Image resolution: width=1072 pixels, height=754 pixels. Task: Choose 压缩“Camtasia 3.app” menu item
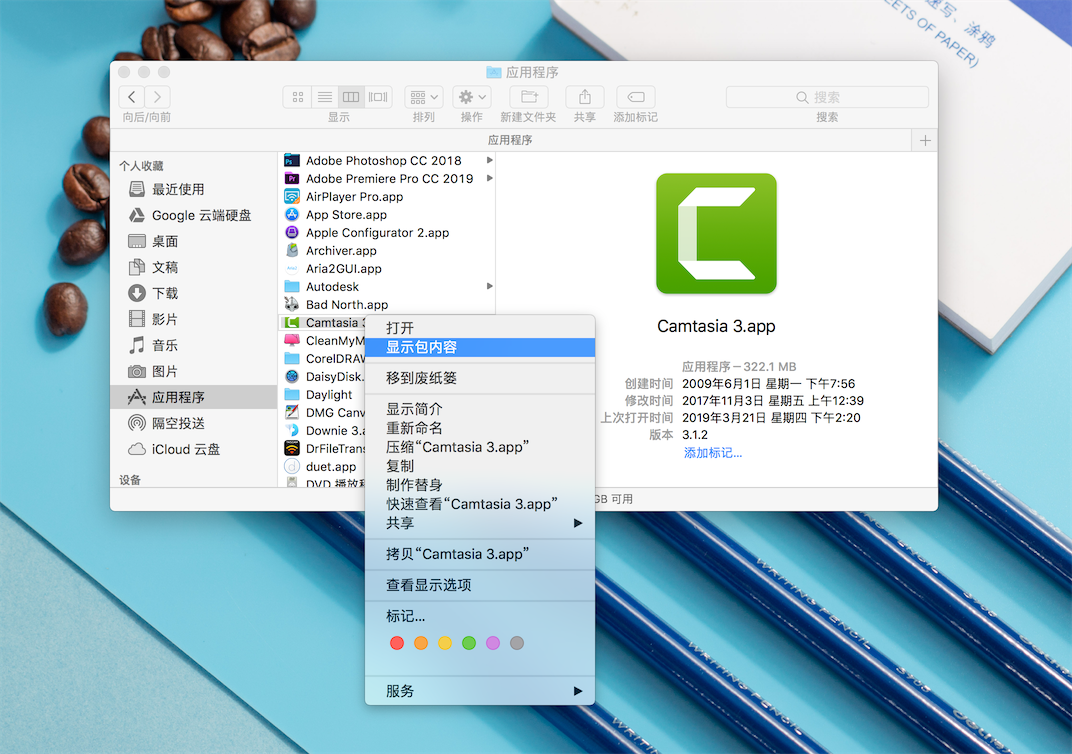(480, 447)
